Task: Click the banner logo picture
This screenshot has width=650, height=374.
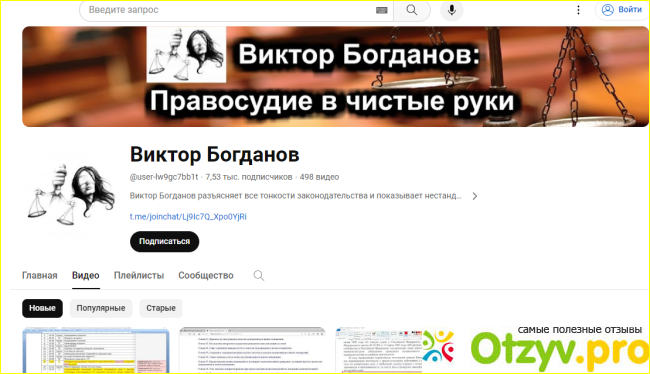Action: coord(187,54)
